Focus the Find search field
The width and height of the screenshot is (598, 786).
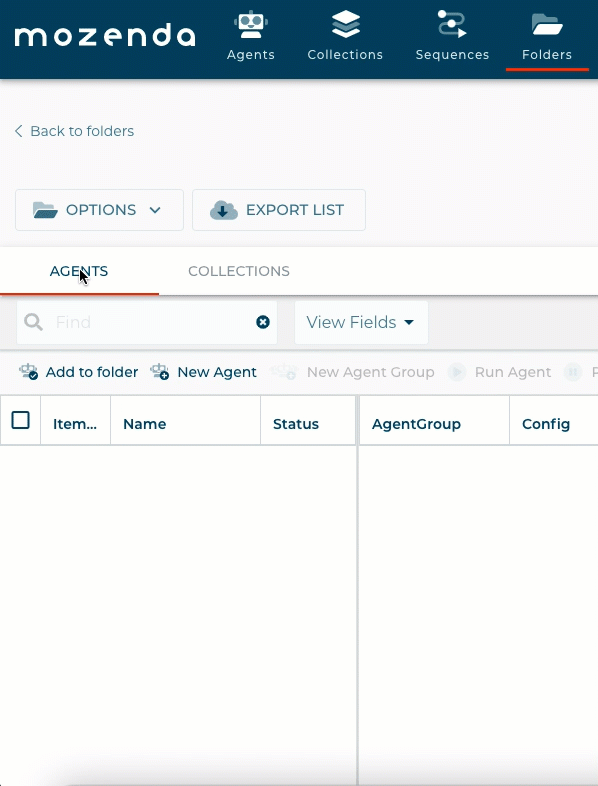(x=147, y=322)
